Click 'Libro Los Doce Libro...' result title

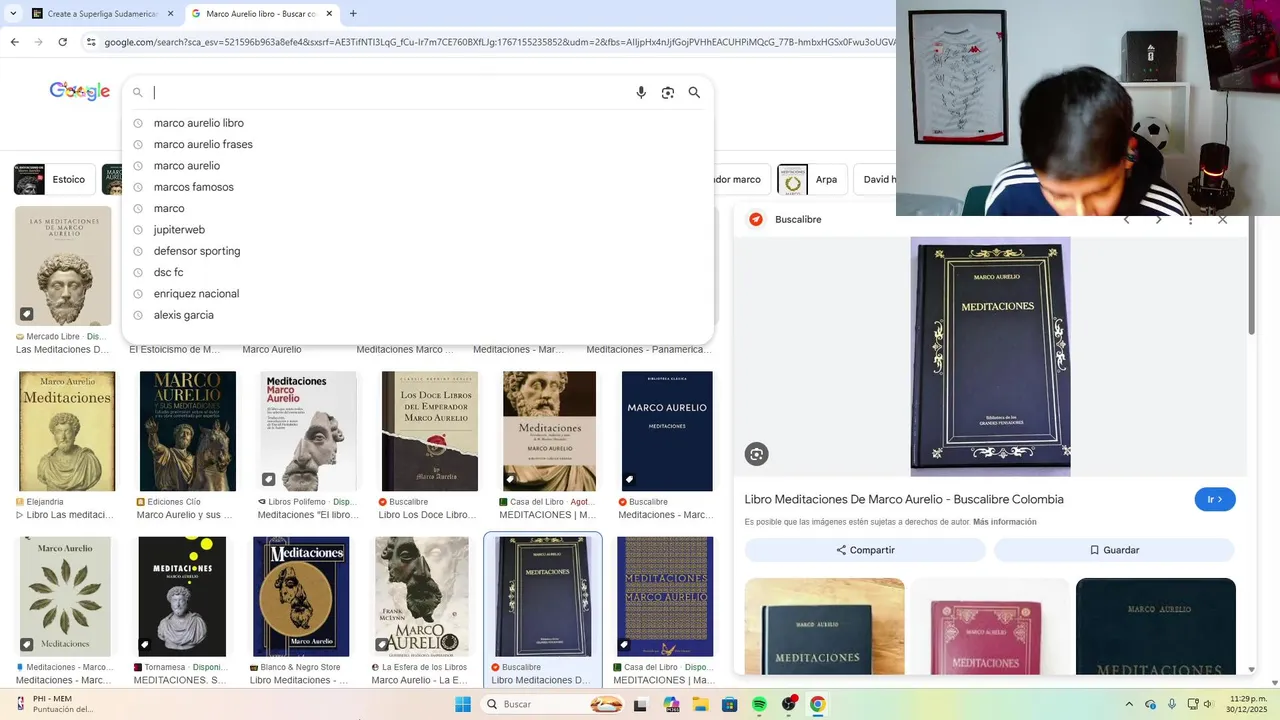coord(427,515)
